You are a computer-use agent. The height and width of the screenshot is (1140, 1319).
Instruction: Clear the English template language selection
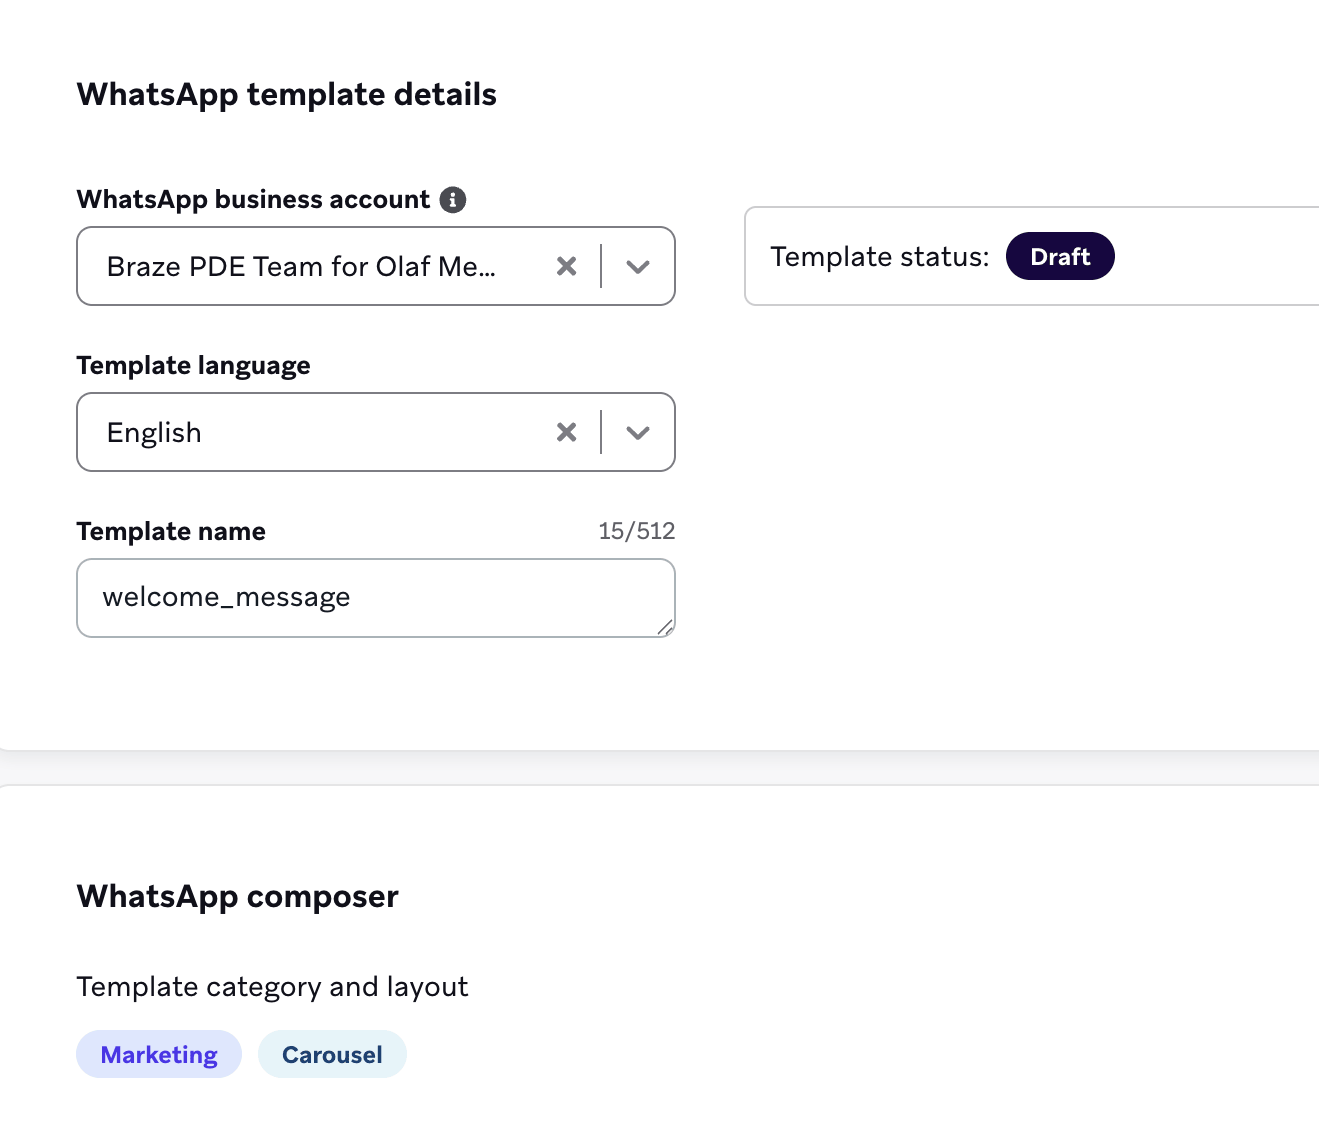coord(566,432)
